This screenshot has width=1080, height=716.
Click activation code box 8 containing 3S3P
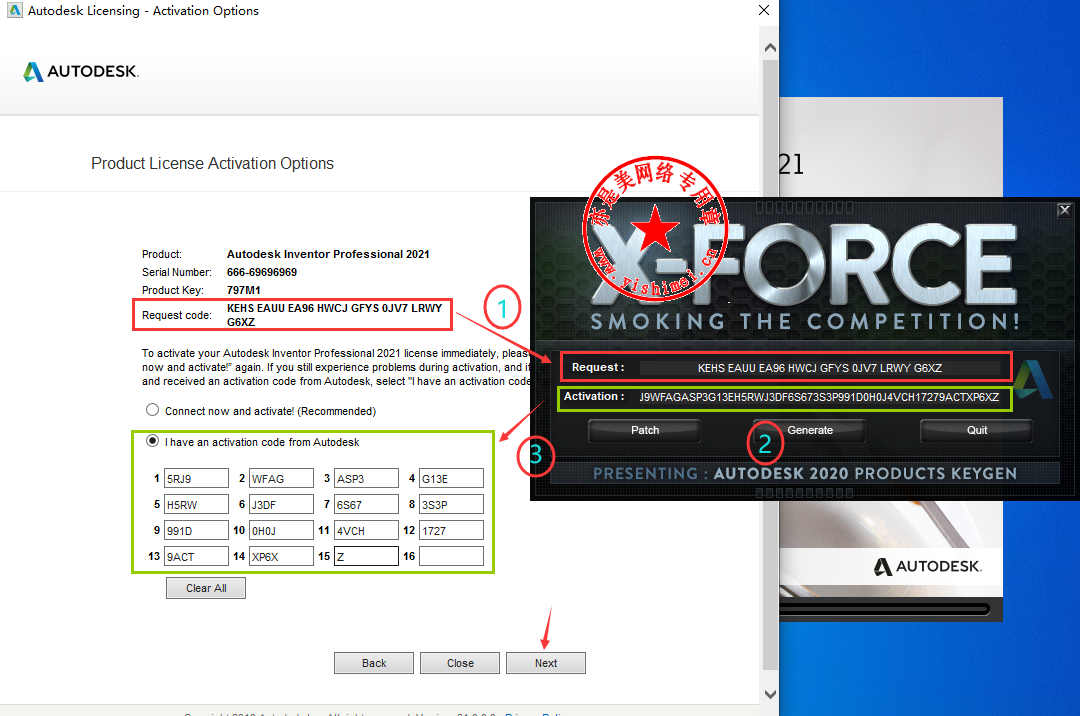click(451, 505)
